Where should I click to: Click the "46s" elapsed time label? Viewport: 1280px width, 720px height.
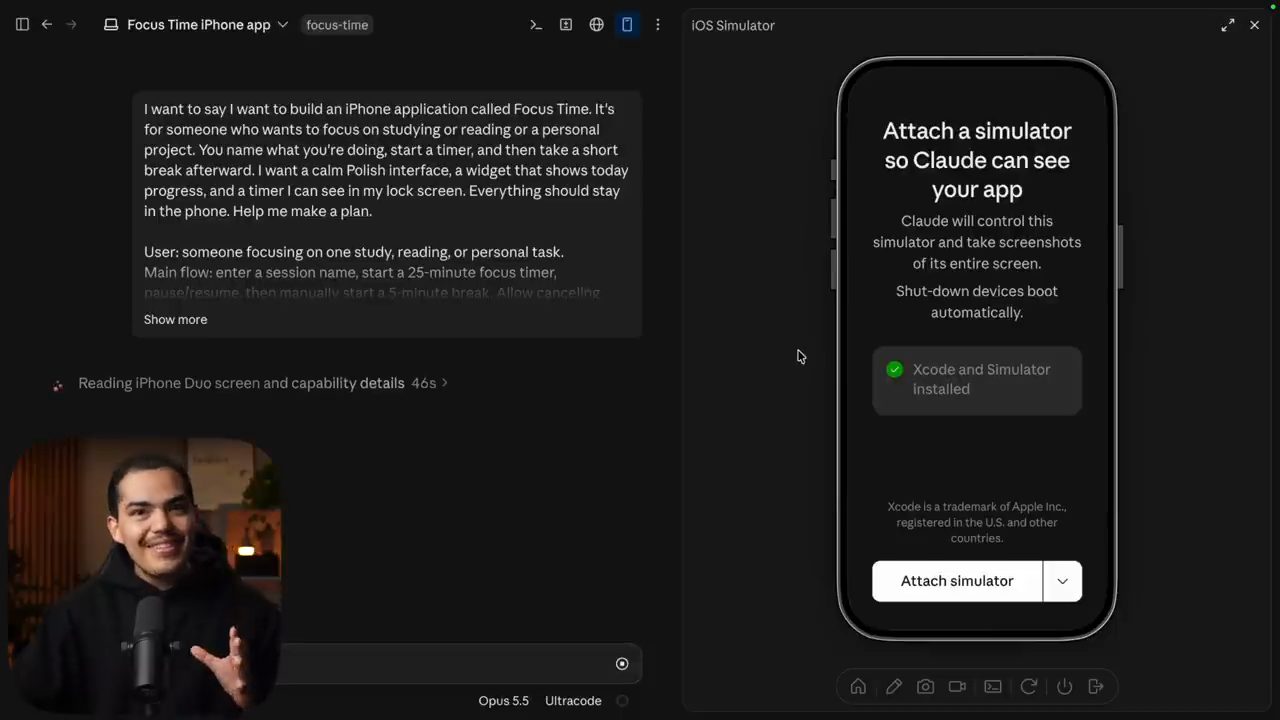click(423, 383)
